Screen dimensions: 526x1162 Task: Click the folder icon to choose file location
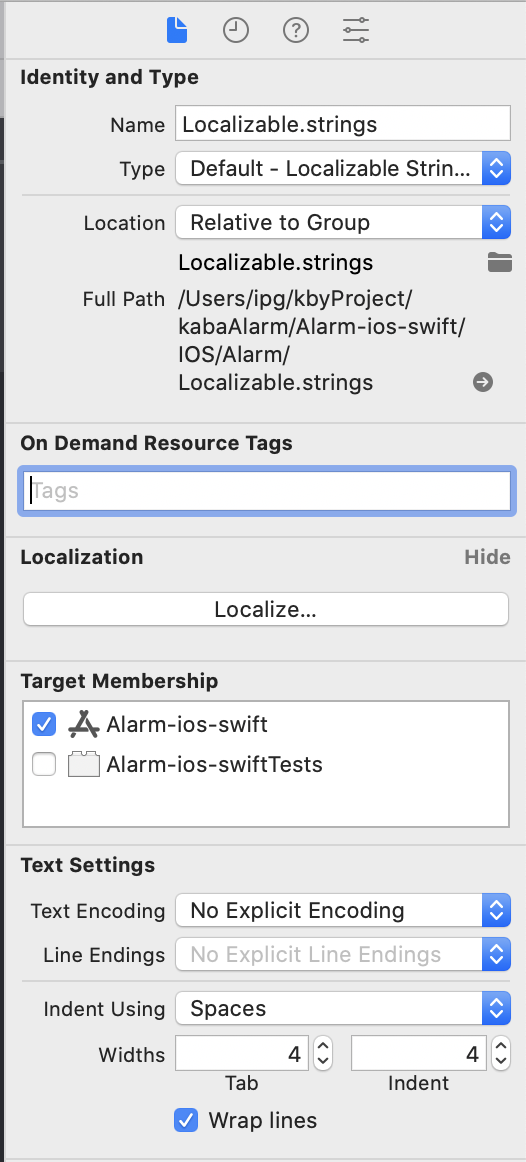pos(500,262)
